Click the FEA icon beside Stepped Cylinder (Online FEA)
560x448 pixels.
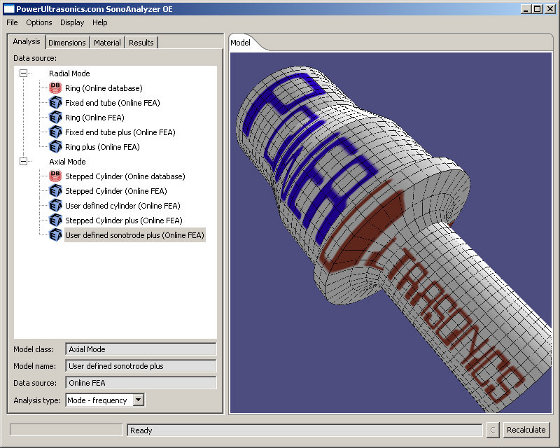(x=55, y=191)
